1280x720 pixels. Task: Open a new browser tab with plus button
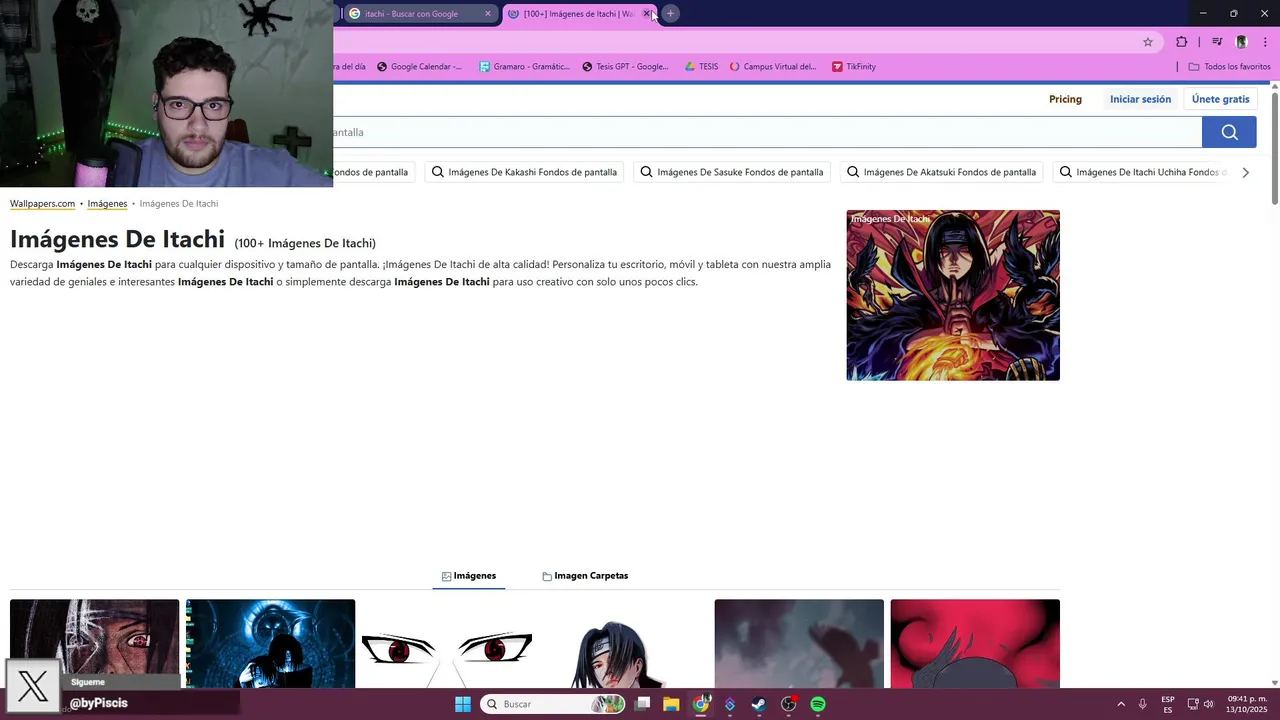[670, 13]
